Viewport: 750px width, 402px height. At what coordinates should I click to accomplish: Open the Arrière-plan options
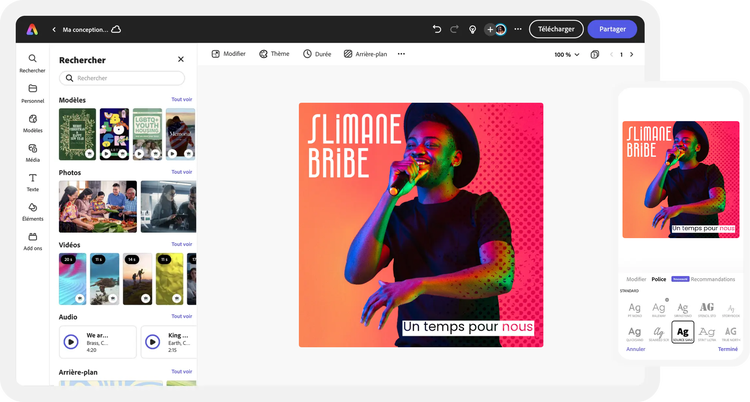[365, 54]
